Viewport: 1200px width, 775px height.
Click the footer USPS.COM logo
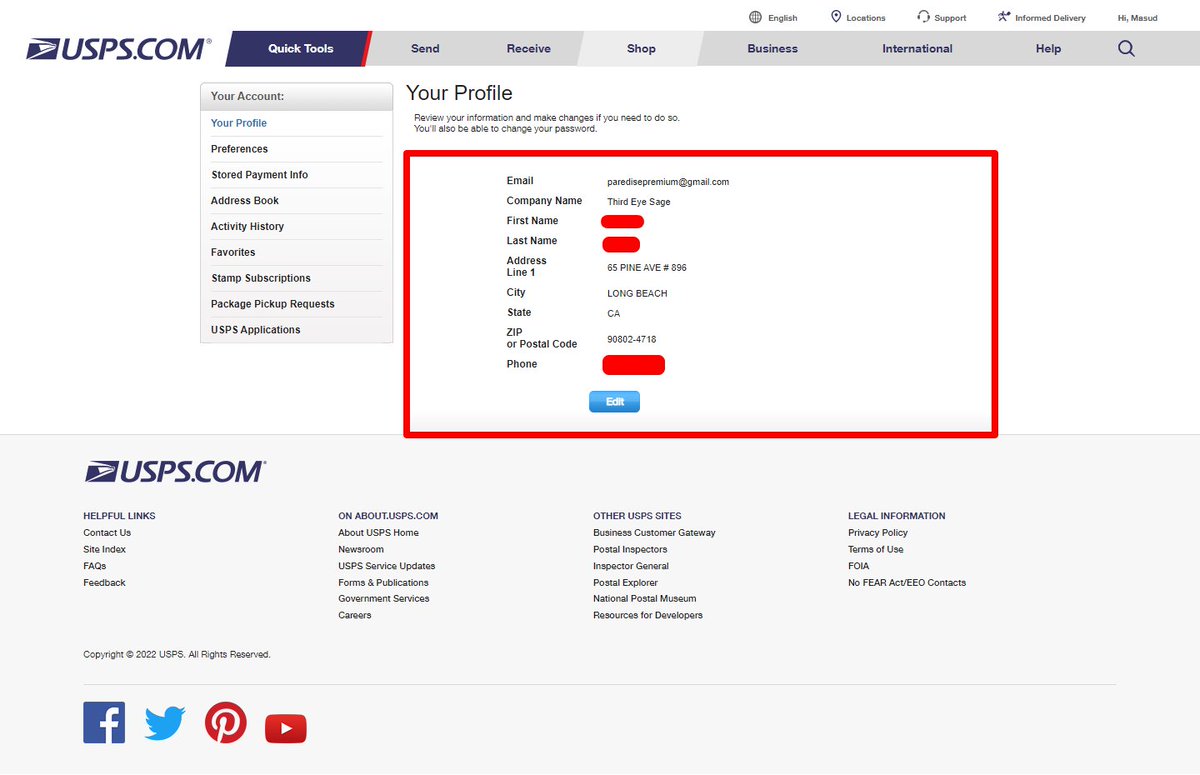coord(175,471)
